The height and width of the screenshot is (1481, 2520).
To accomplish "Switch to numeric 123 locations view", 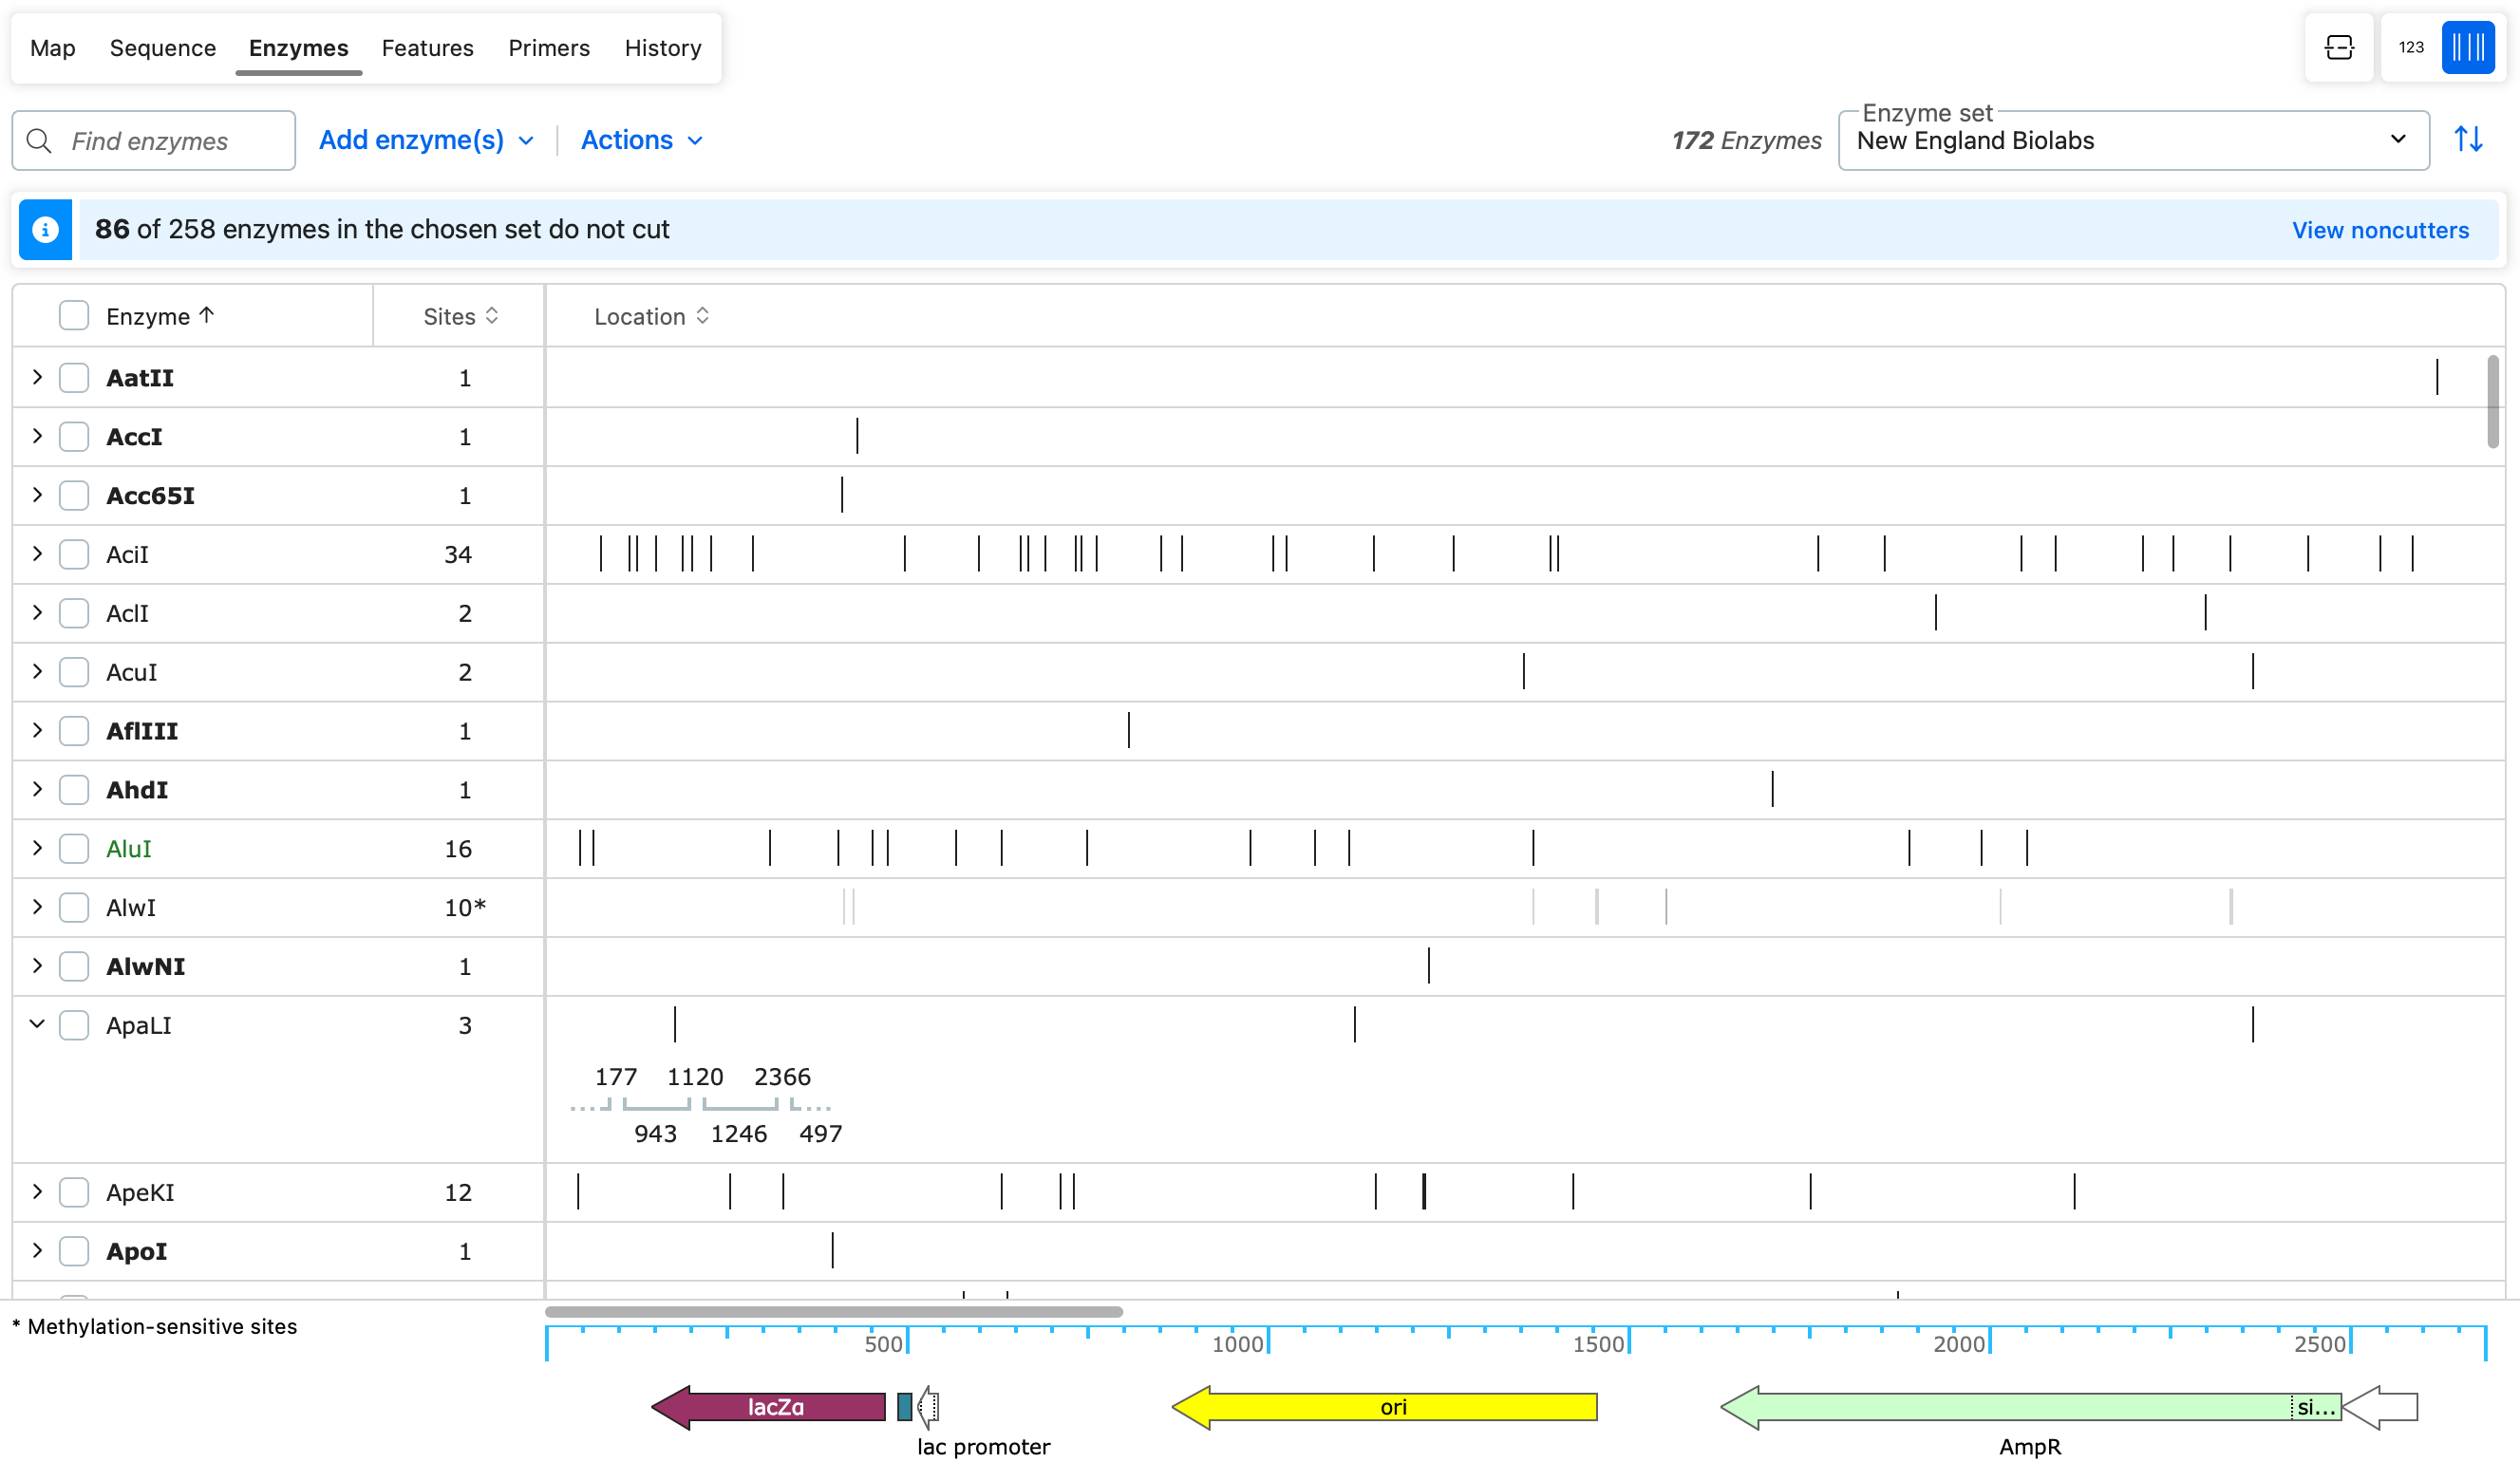I will (2410, 47).
